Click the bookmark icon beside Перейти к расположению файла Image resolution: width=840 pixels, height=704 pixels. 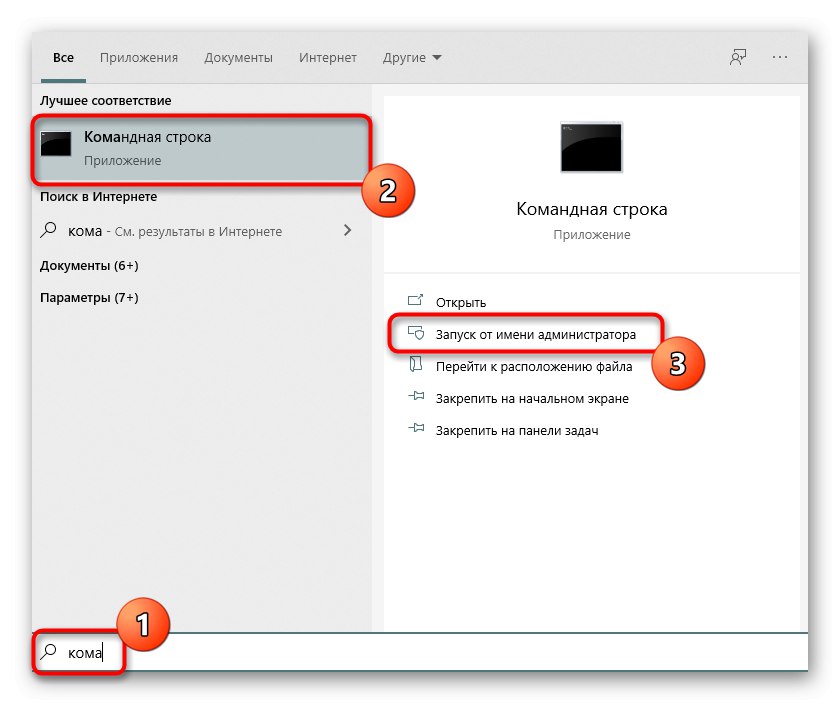click(416, 365)
